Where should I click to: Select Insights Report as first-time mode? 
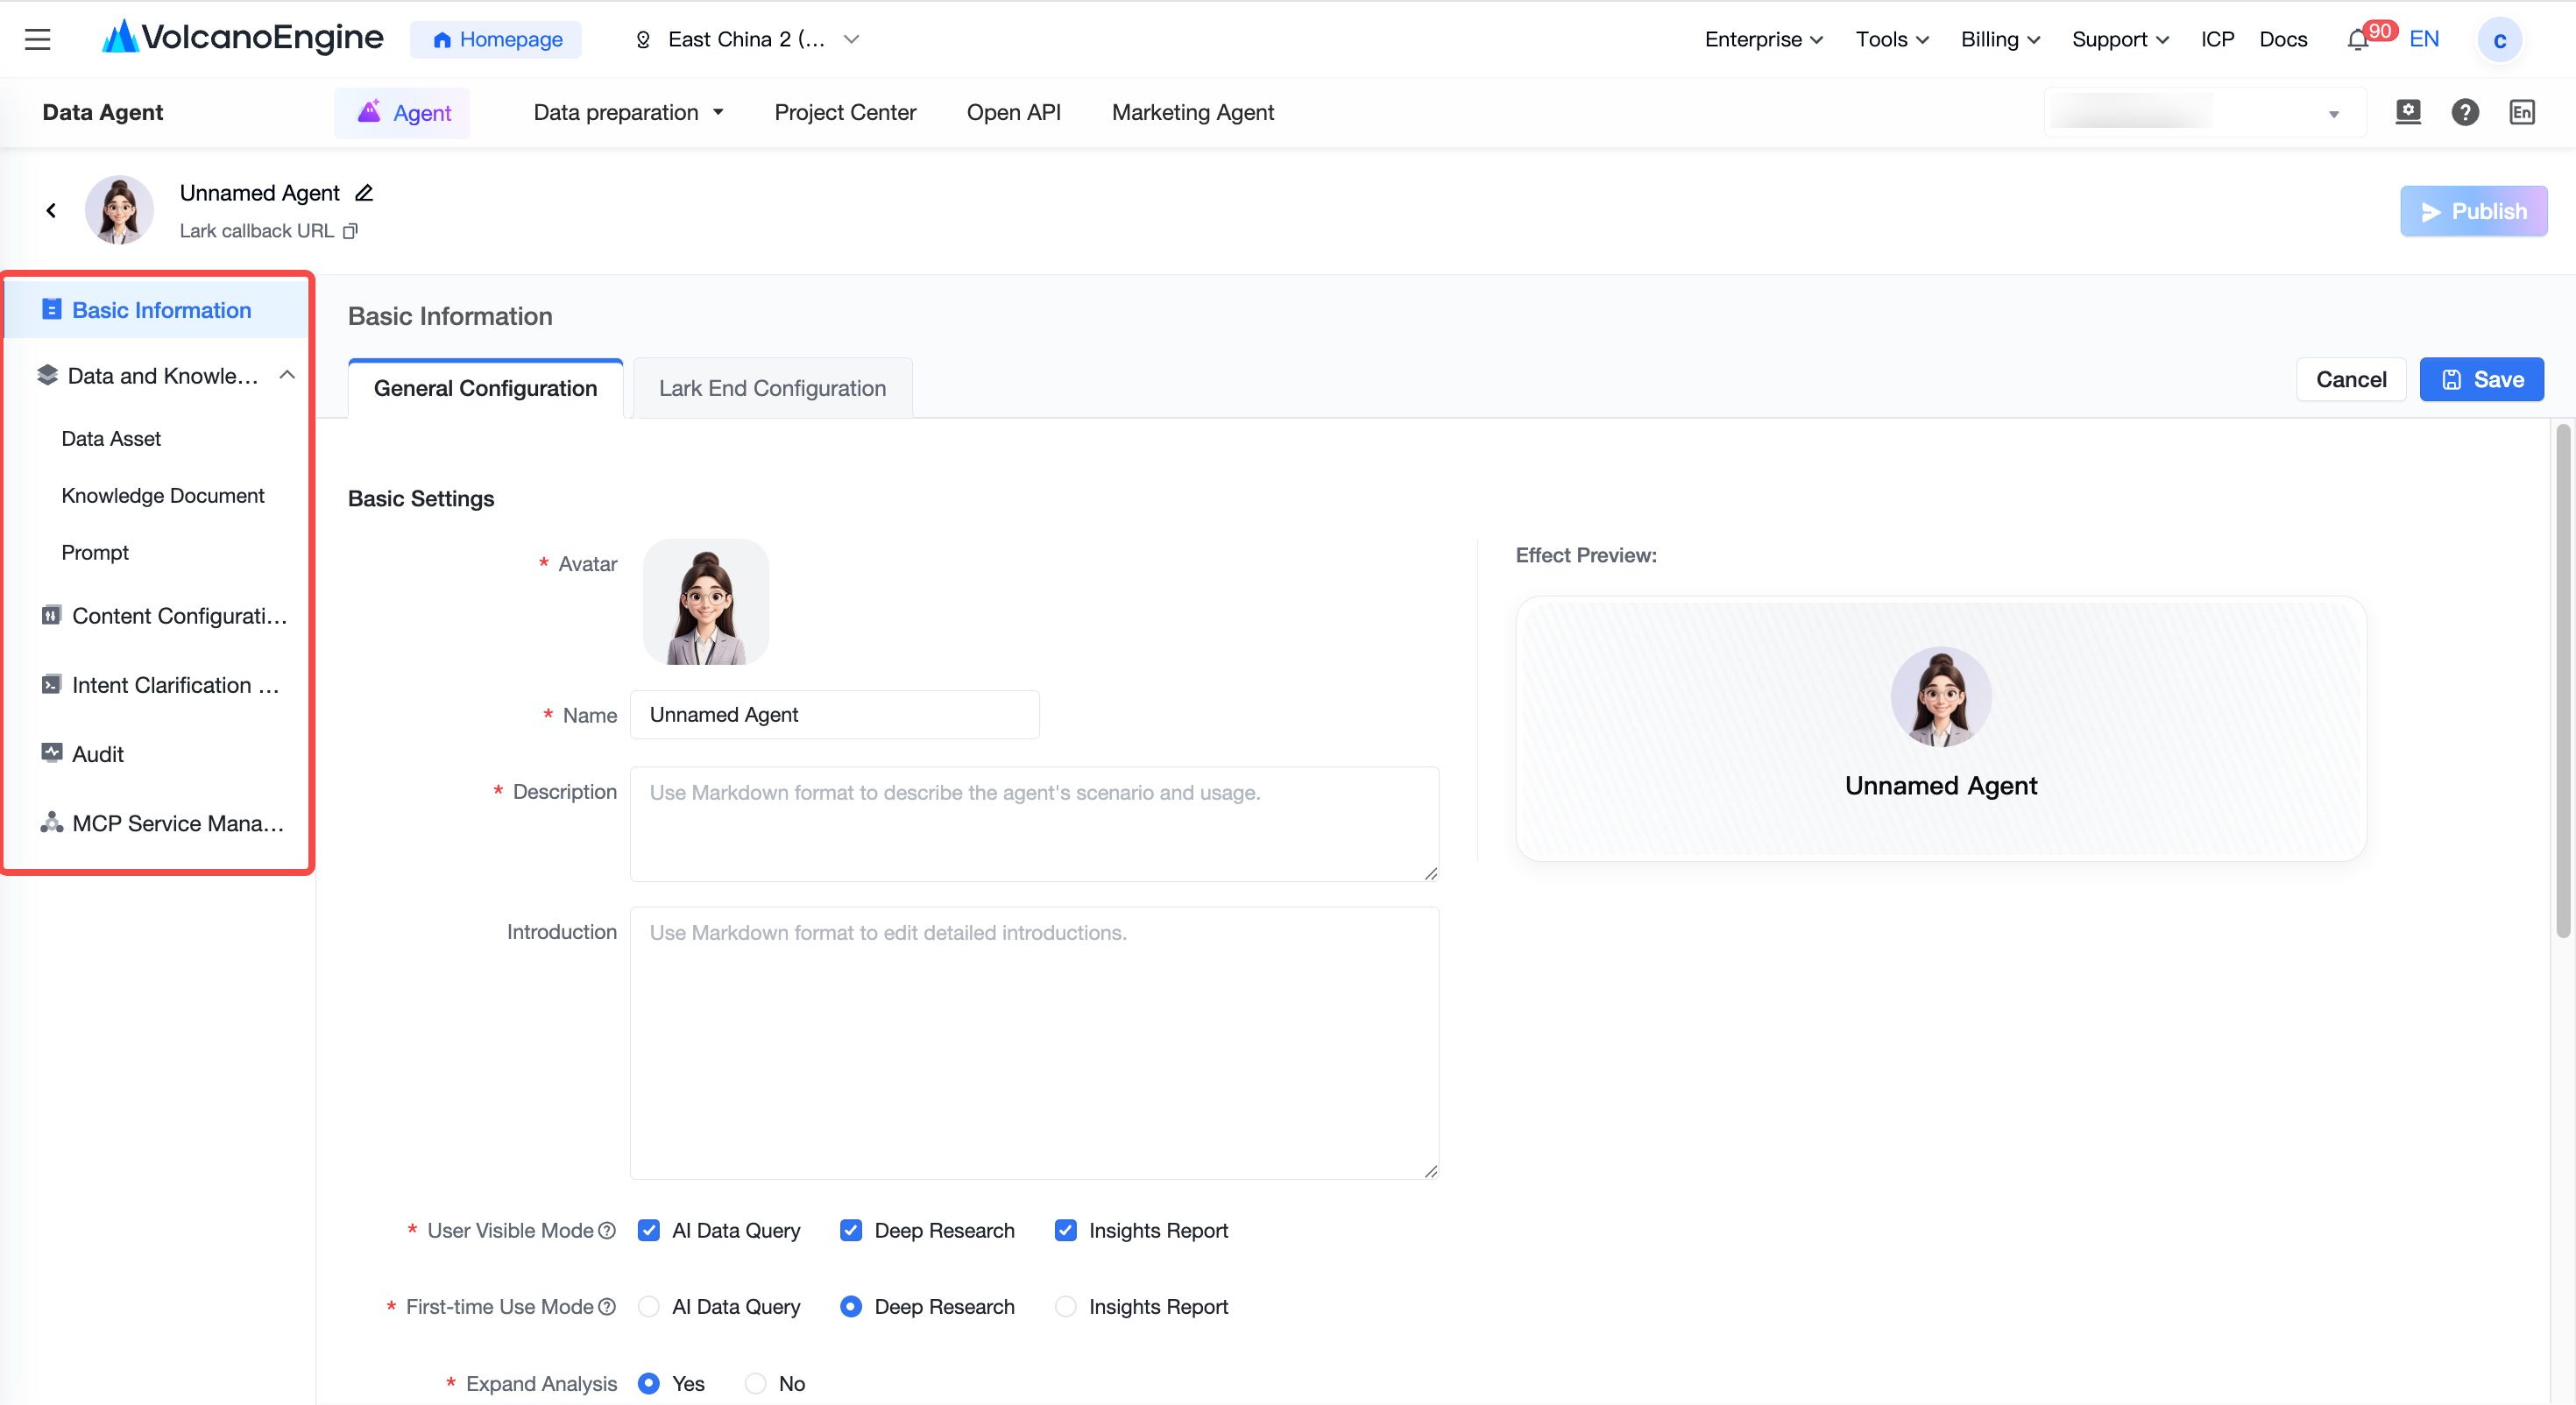click(1066, 1306)
